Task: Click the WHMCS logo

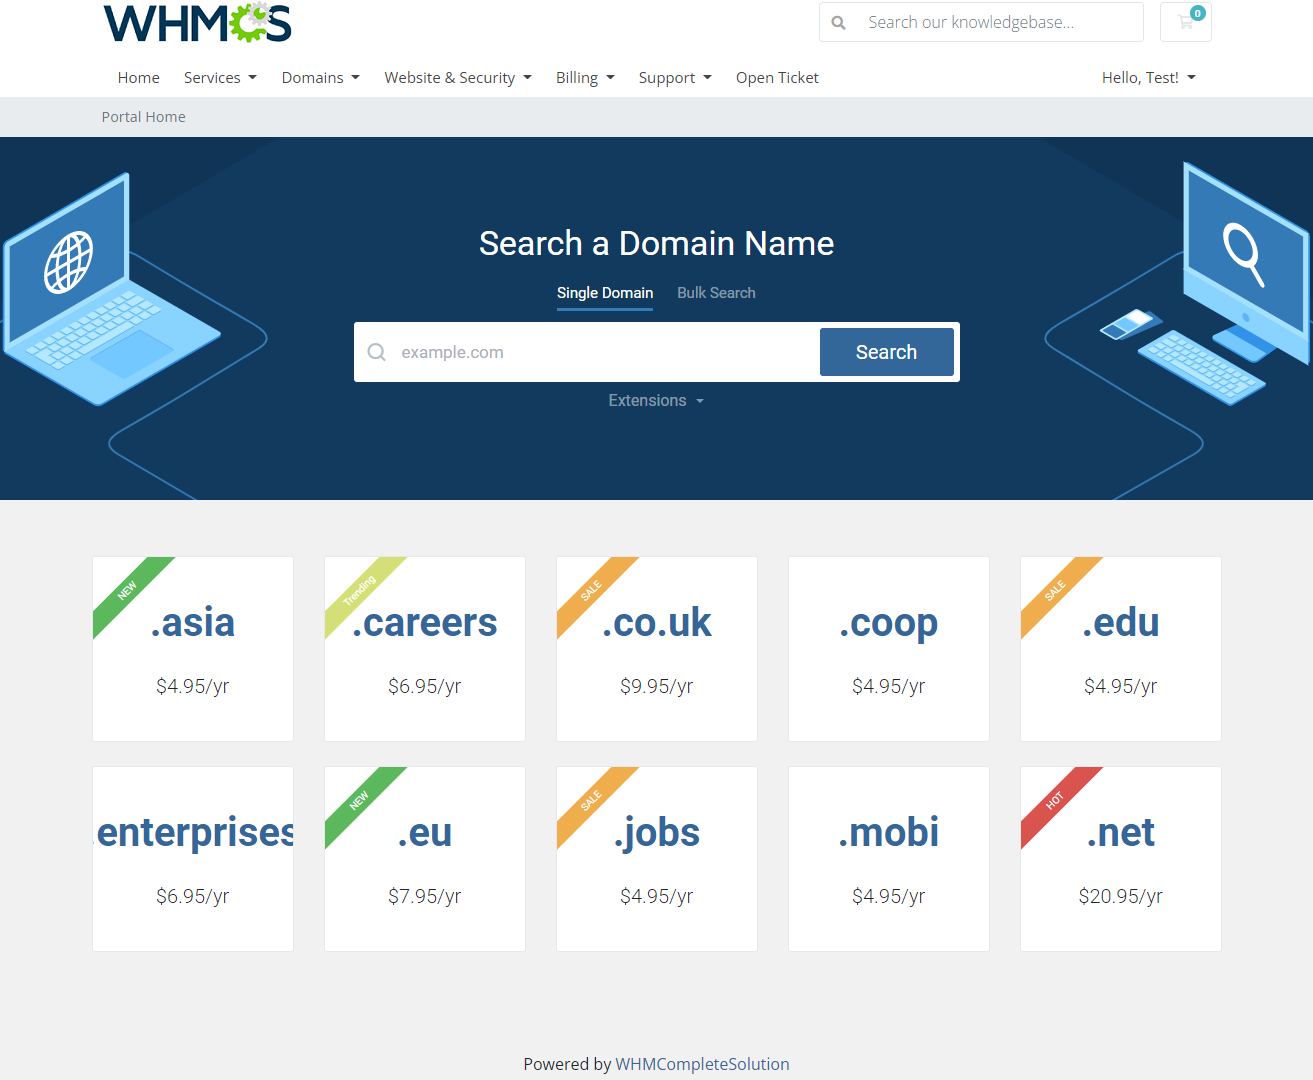Action: [197, 22]
